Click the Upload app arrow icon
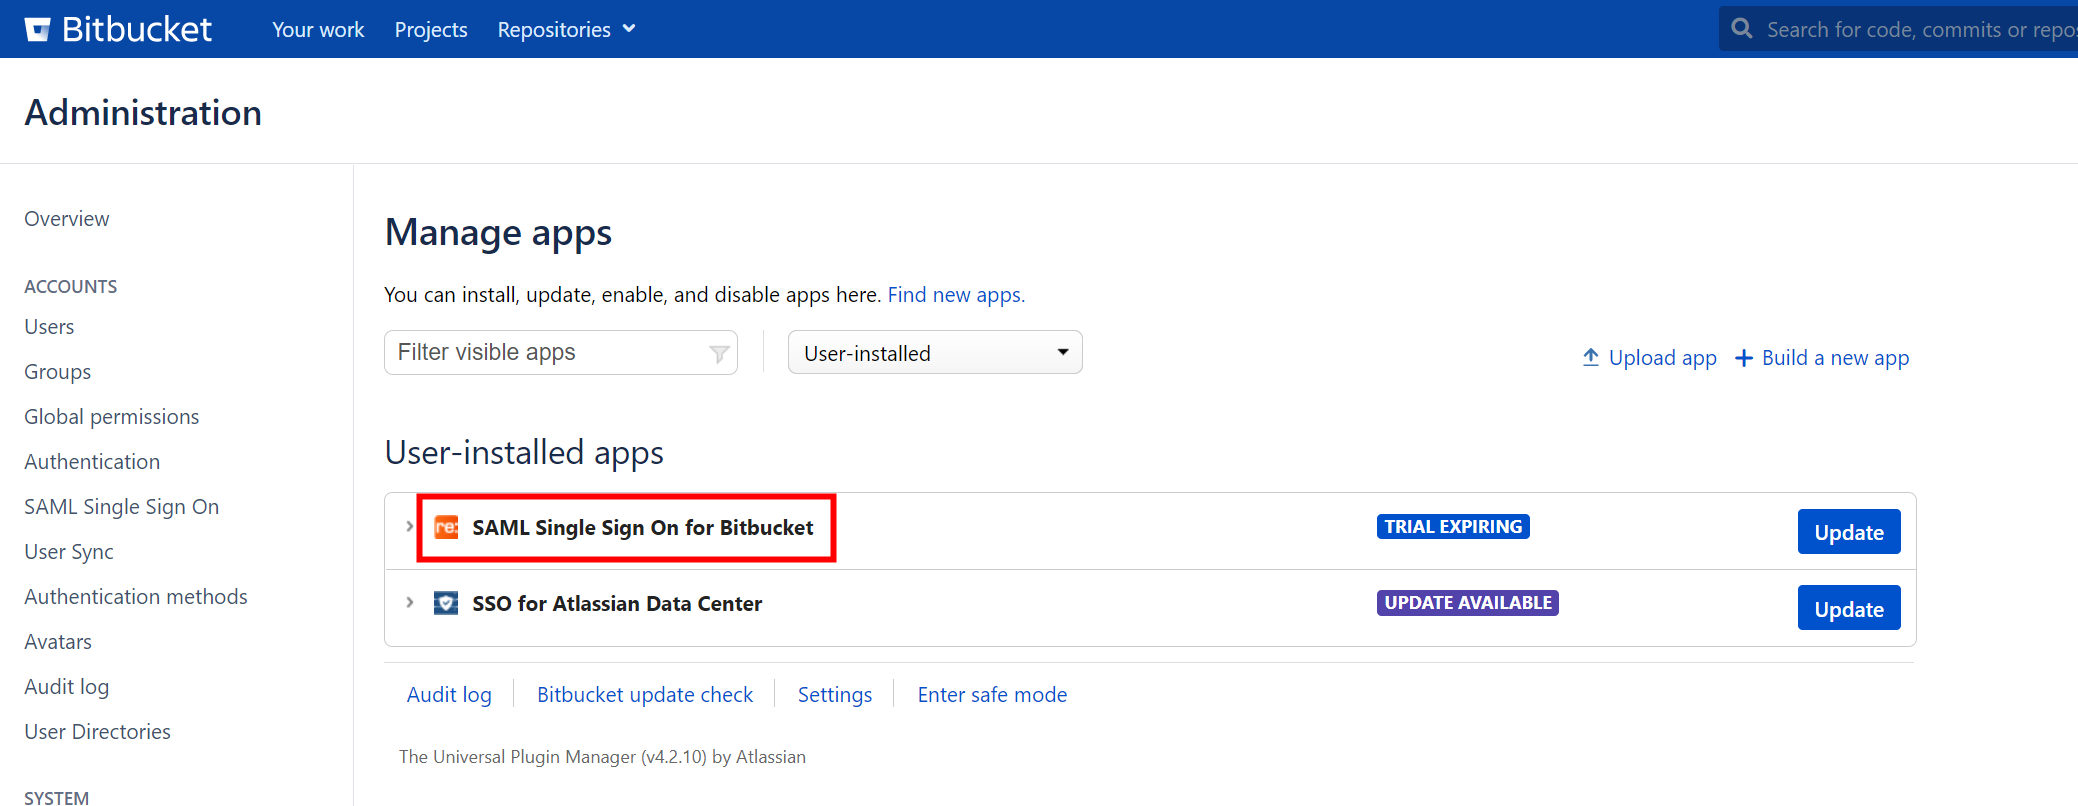This screenshot has height=806, width=2078. pyautogui.click(x=1591, y=357)
